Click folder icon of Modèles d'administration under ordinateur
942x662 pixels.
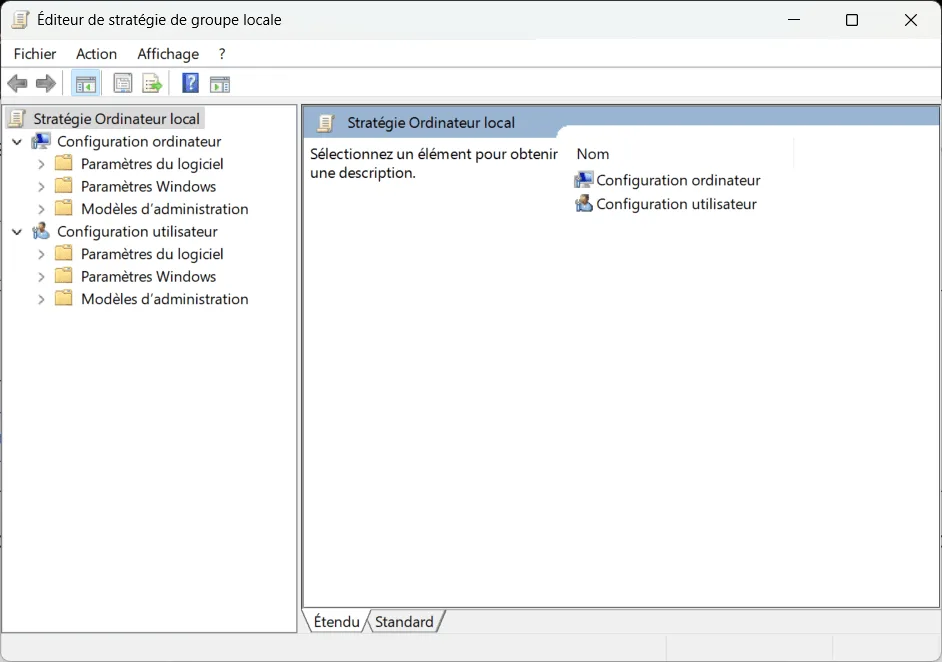point(64,208)
